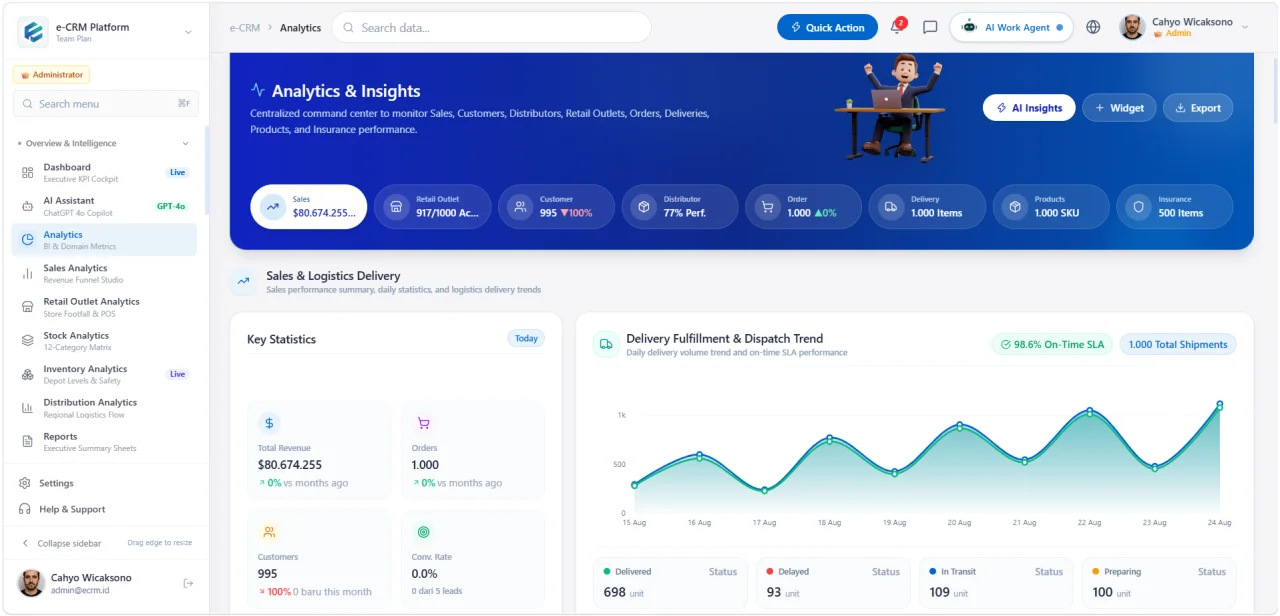Open the Delivered status card
The height and width of the screenshot is (616, 1280).
670,584
